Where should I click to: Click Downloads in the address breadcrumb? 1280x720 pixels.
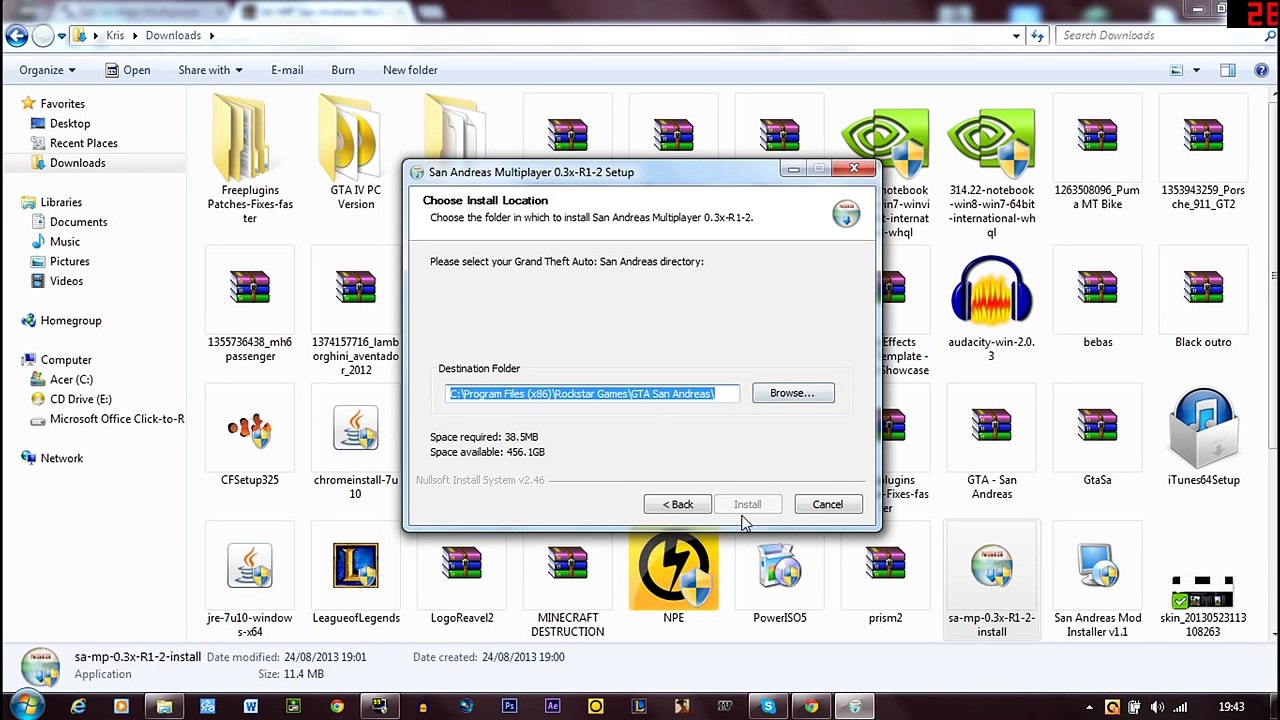[173, 35]
